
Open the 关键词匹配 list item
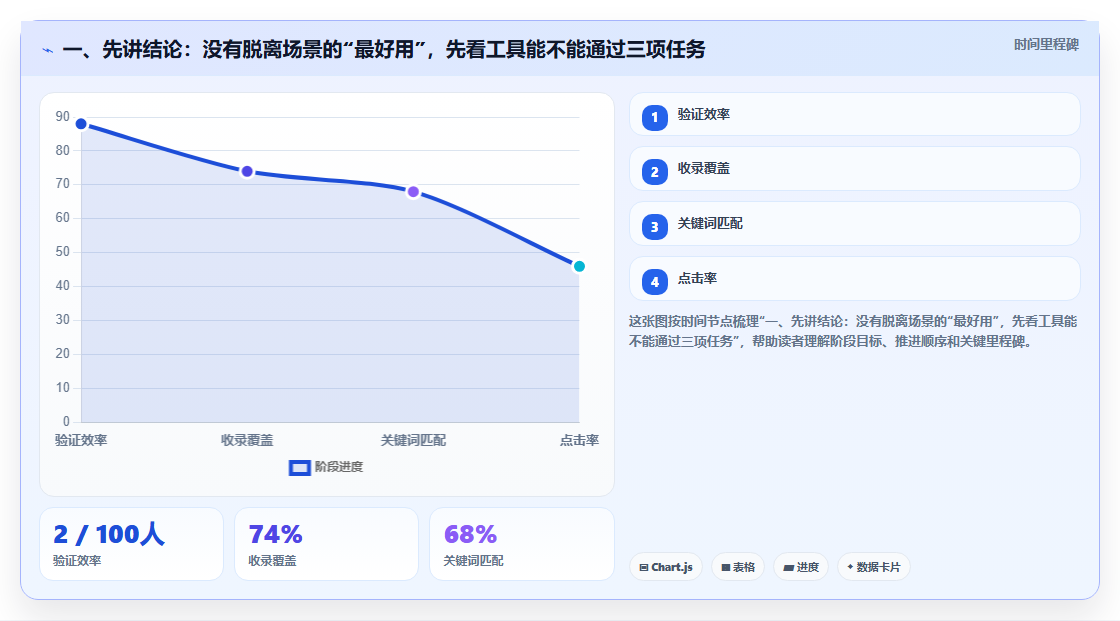[x=854, y=224]
